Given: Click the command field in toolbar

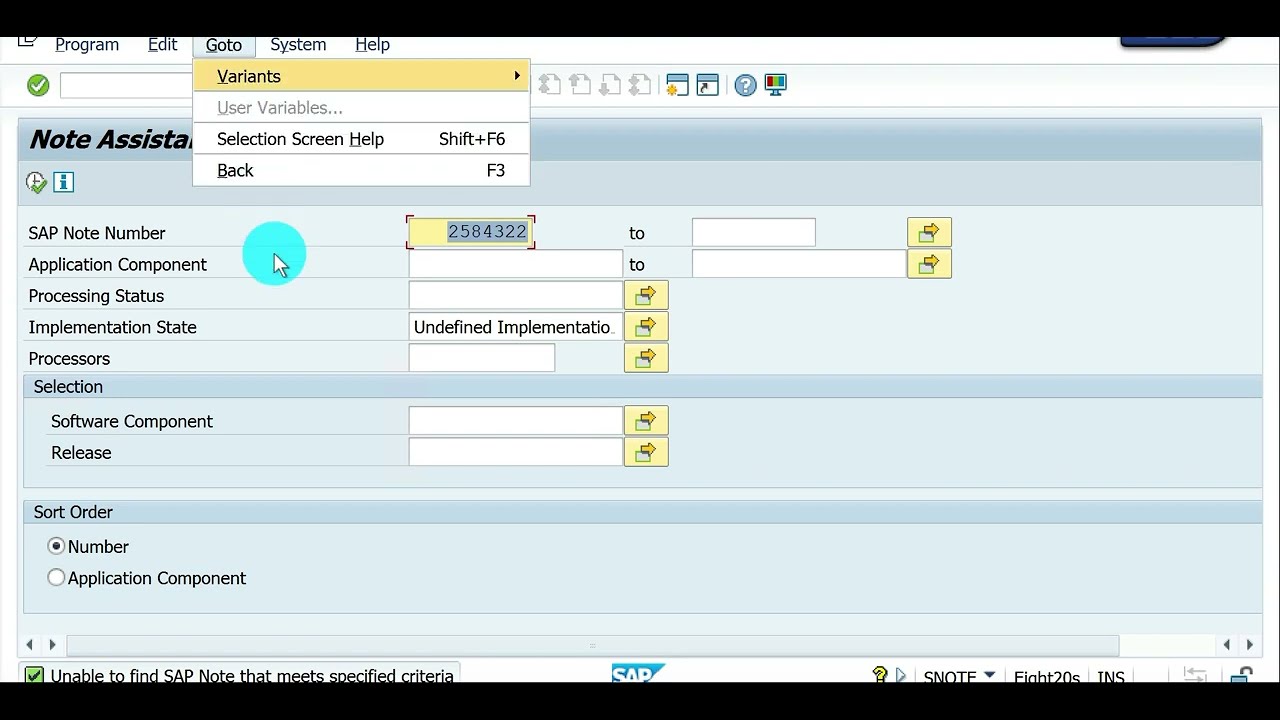Looking at the screenshot, I should click(126, 86).
